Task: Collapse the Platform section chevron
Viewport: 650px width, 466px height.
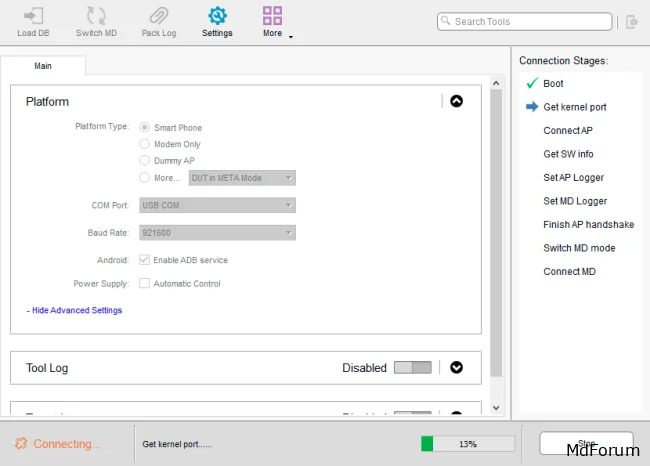Action: [456, 101]
